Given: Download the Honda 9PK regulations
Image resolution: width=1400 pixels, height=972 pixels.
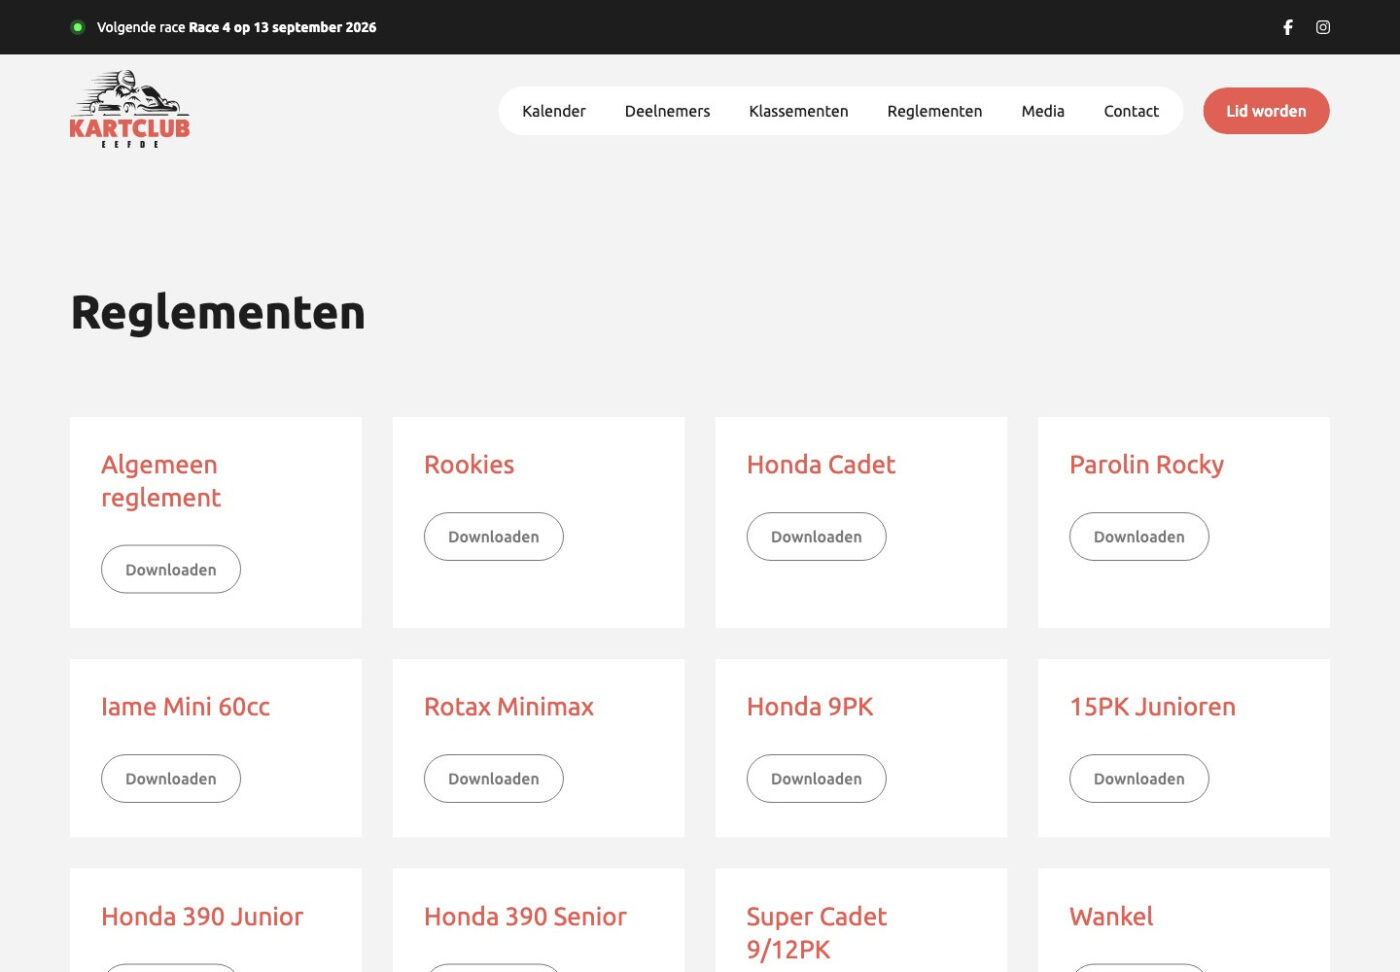Looking at the screenshot, I should 816,778.
